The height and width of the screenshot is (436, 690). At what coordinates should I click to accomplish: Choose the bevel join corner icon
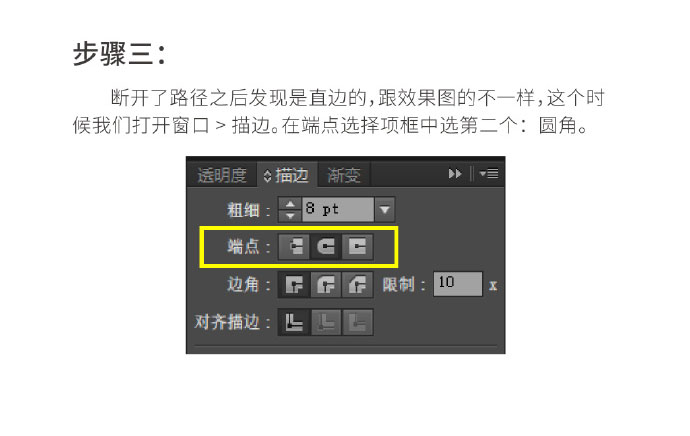pyautogui.click(x=357, y=285)
